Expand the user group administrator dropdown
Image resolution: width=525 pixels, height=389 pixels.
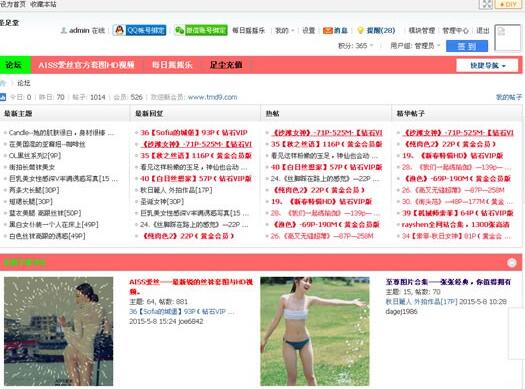[x=415, y=46]
